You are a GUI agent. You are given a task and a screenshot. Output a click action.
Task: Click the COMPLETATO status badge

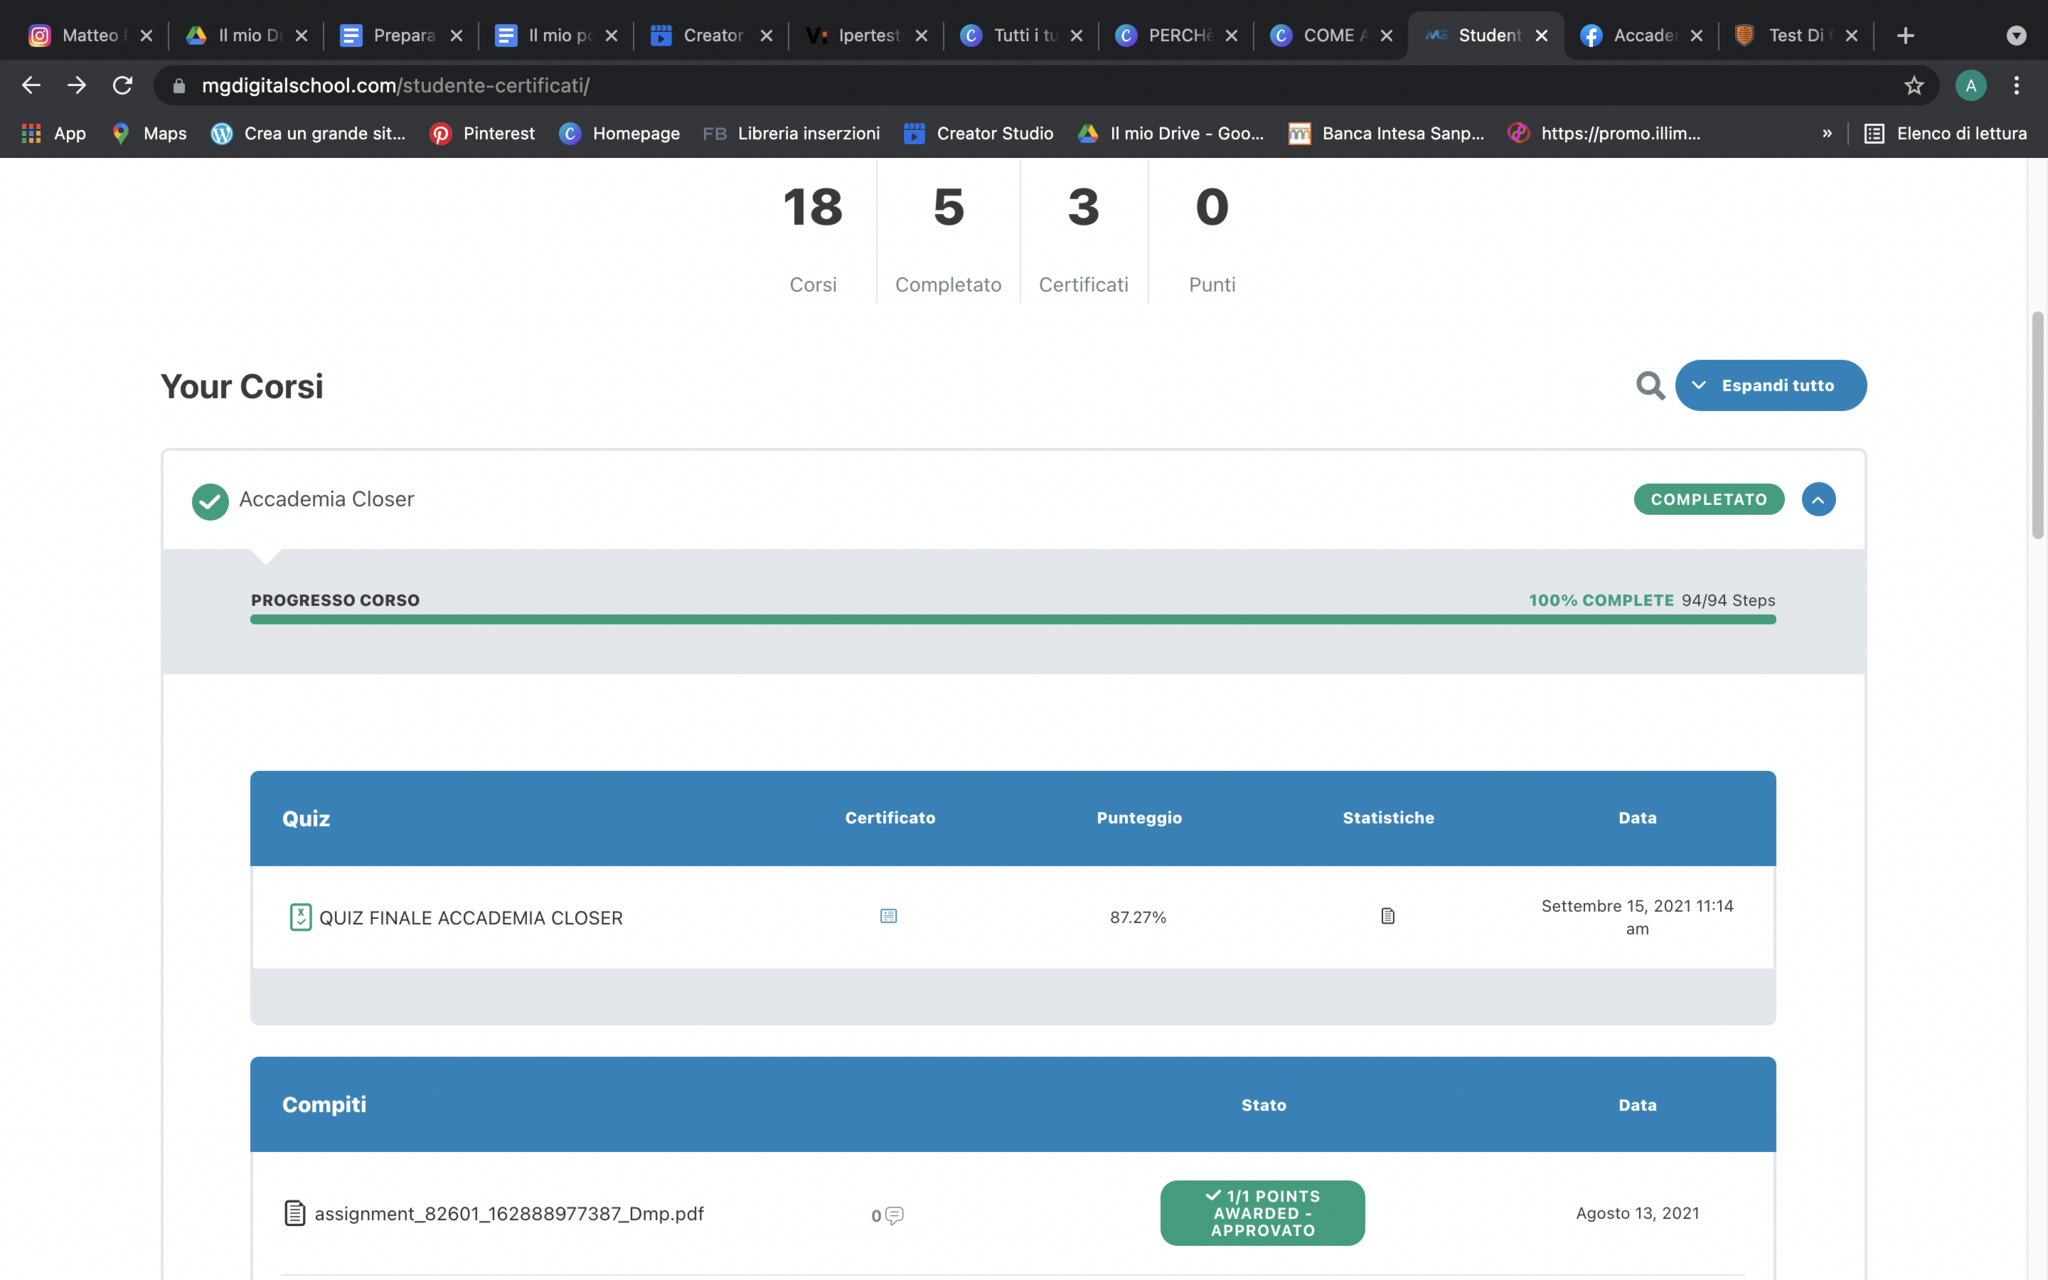pos(1708,499)
